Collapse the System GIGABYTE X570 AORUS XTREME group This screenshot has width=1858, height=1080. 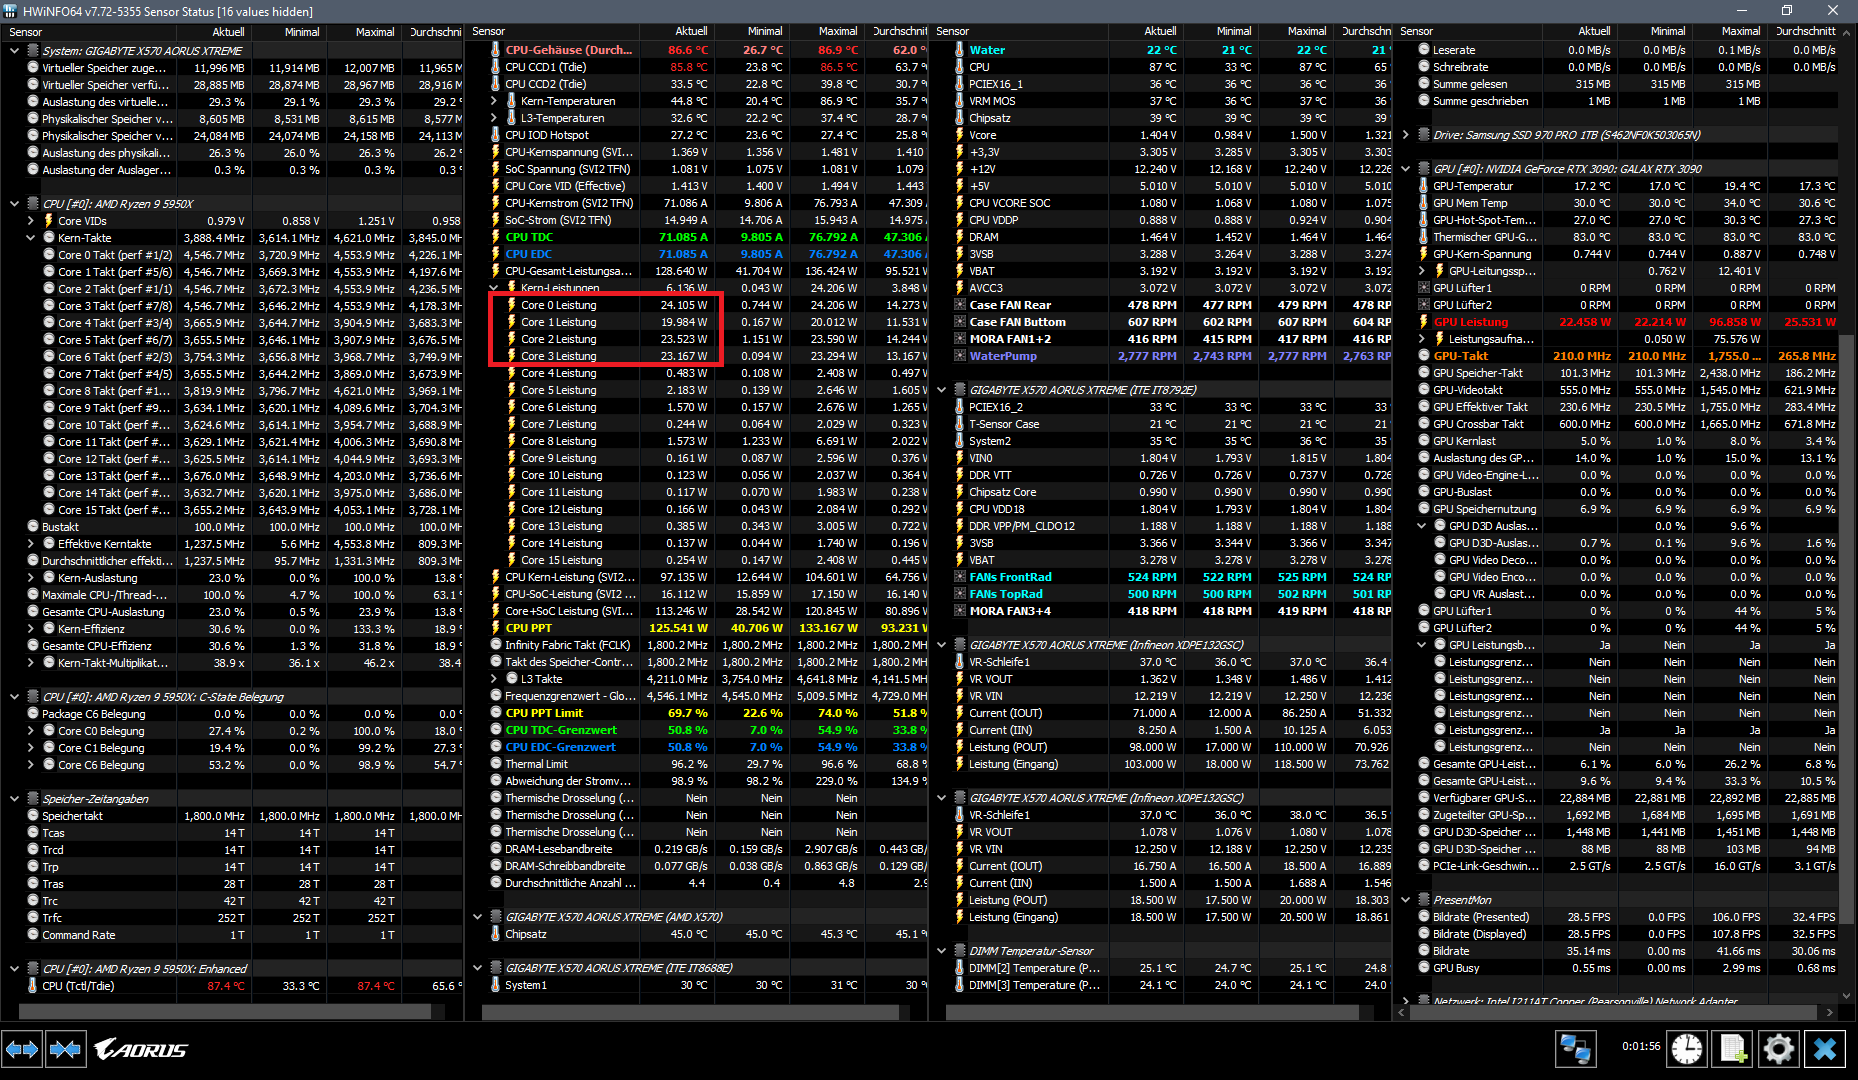pos(14,50)
